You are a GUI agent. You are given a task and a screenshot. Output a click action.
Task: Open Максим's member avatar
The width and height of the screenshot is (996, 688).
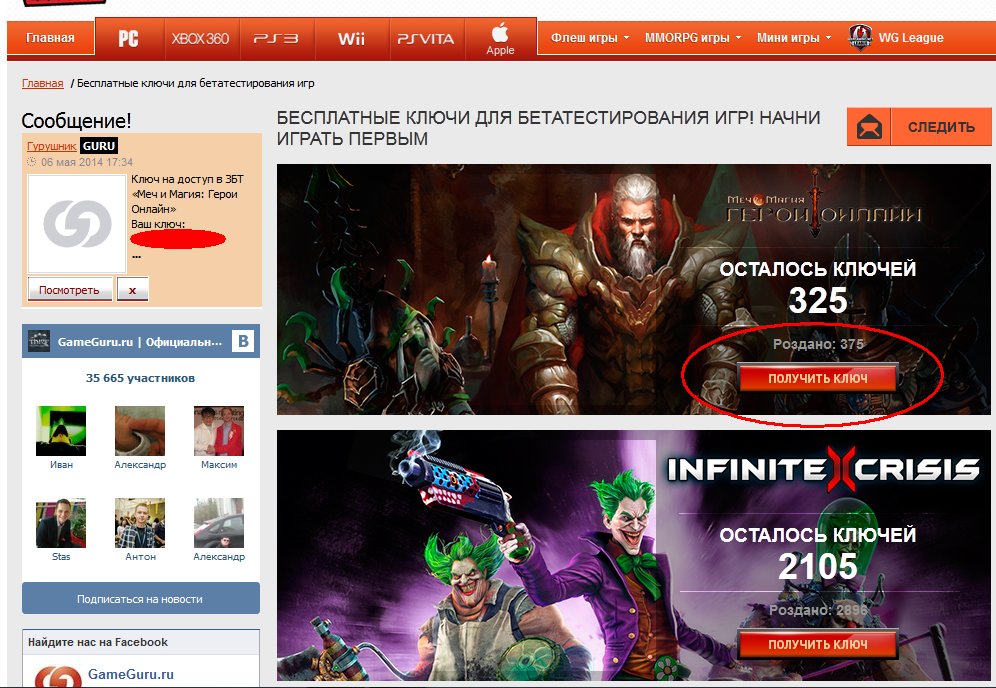[x=219, y=431]
